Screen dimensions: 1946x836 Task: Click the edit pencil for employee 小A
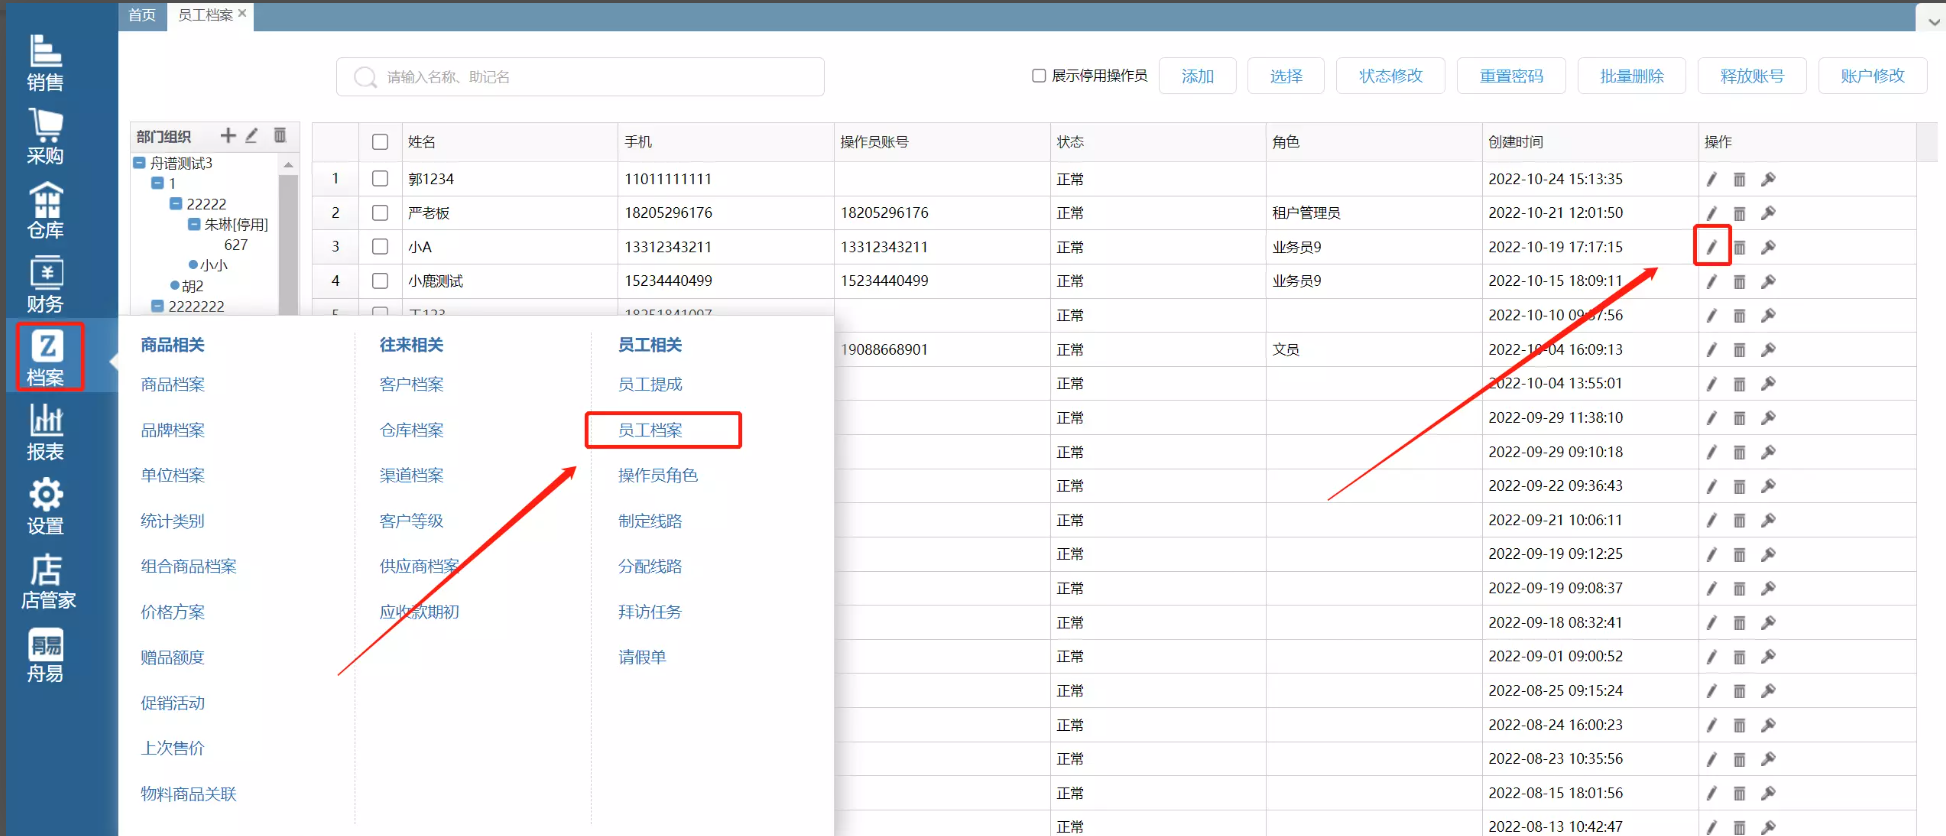(1711, 247)
